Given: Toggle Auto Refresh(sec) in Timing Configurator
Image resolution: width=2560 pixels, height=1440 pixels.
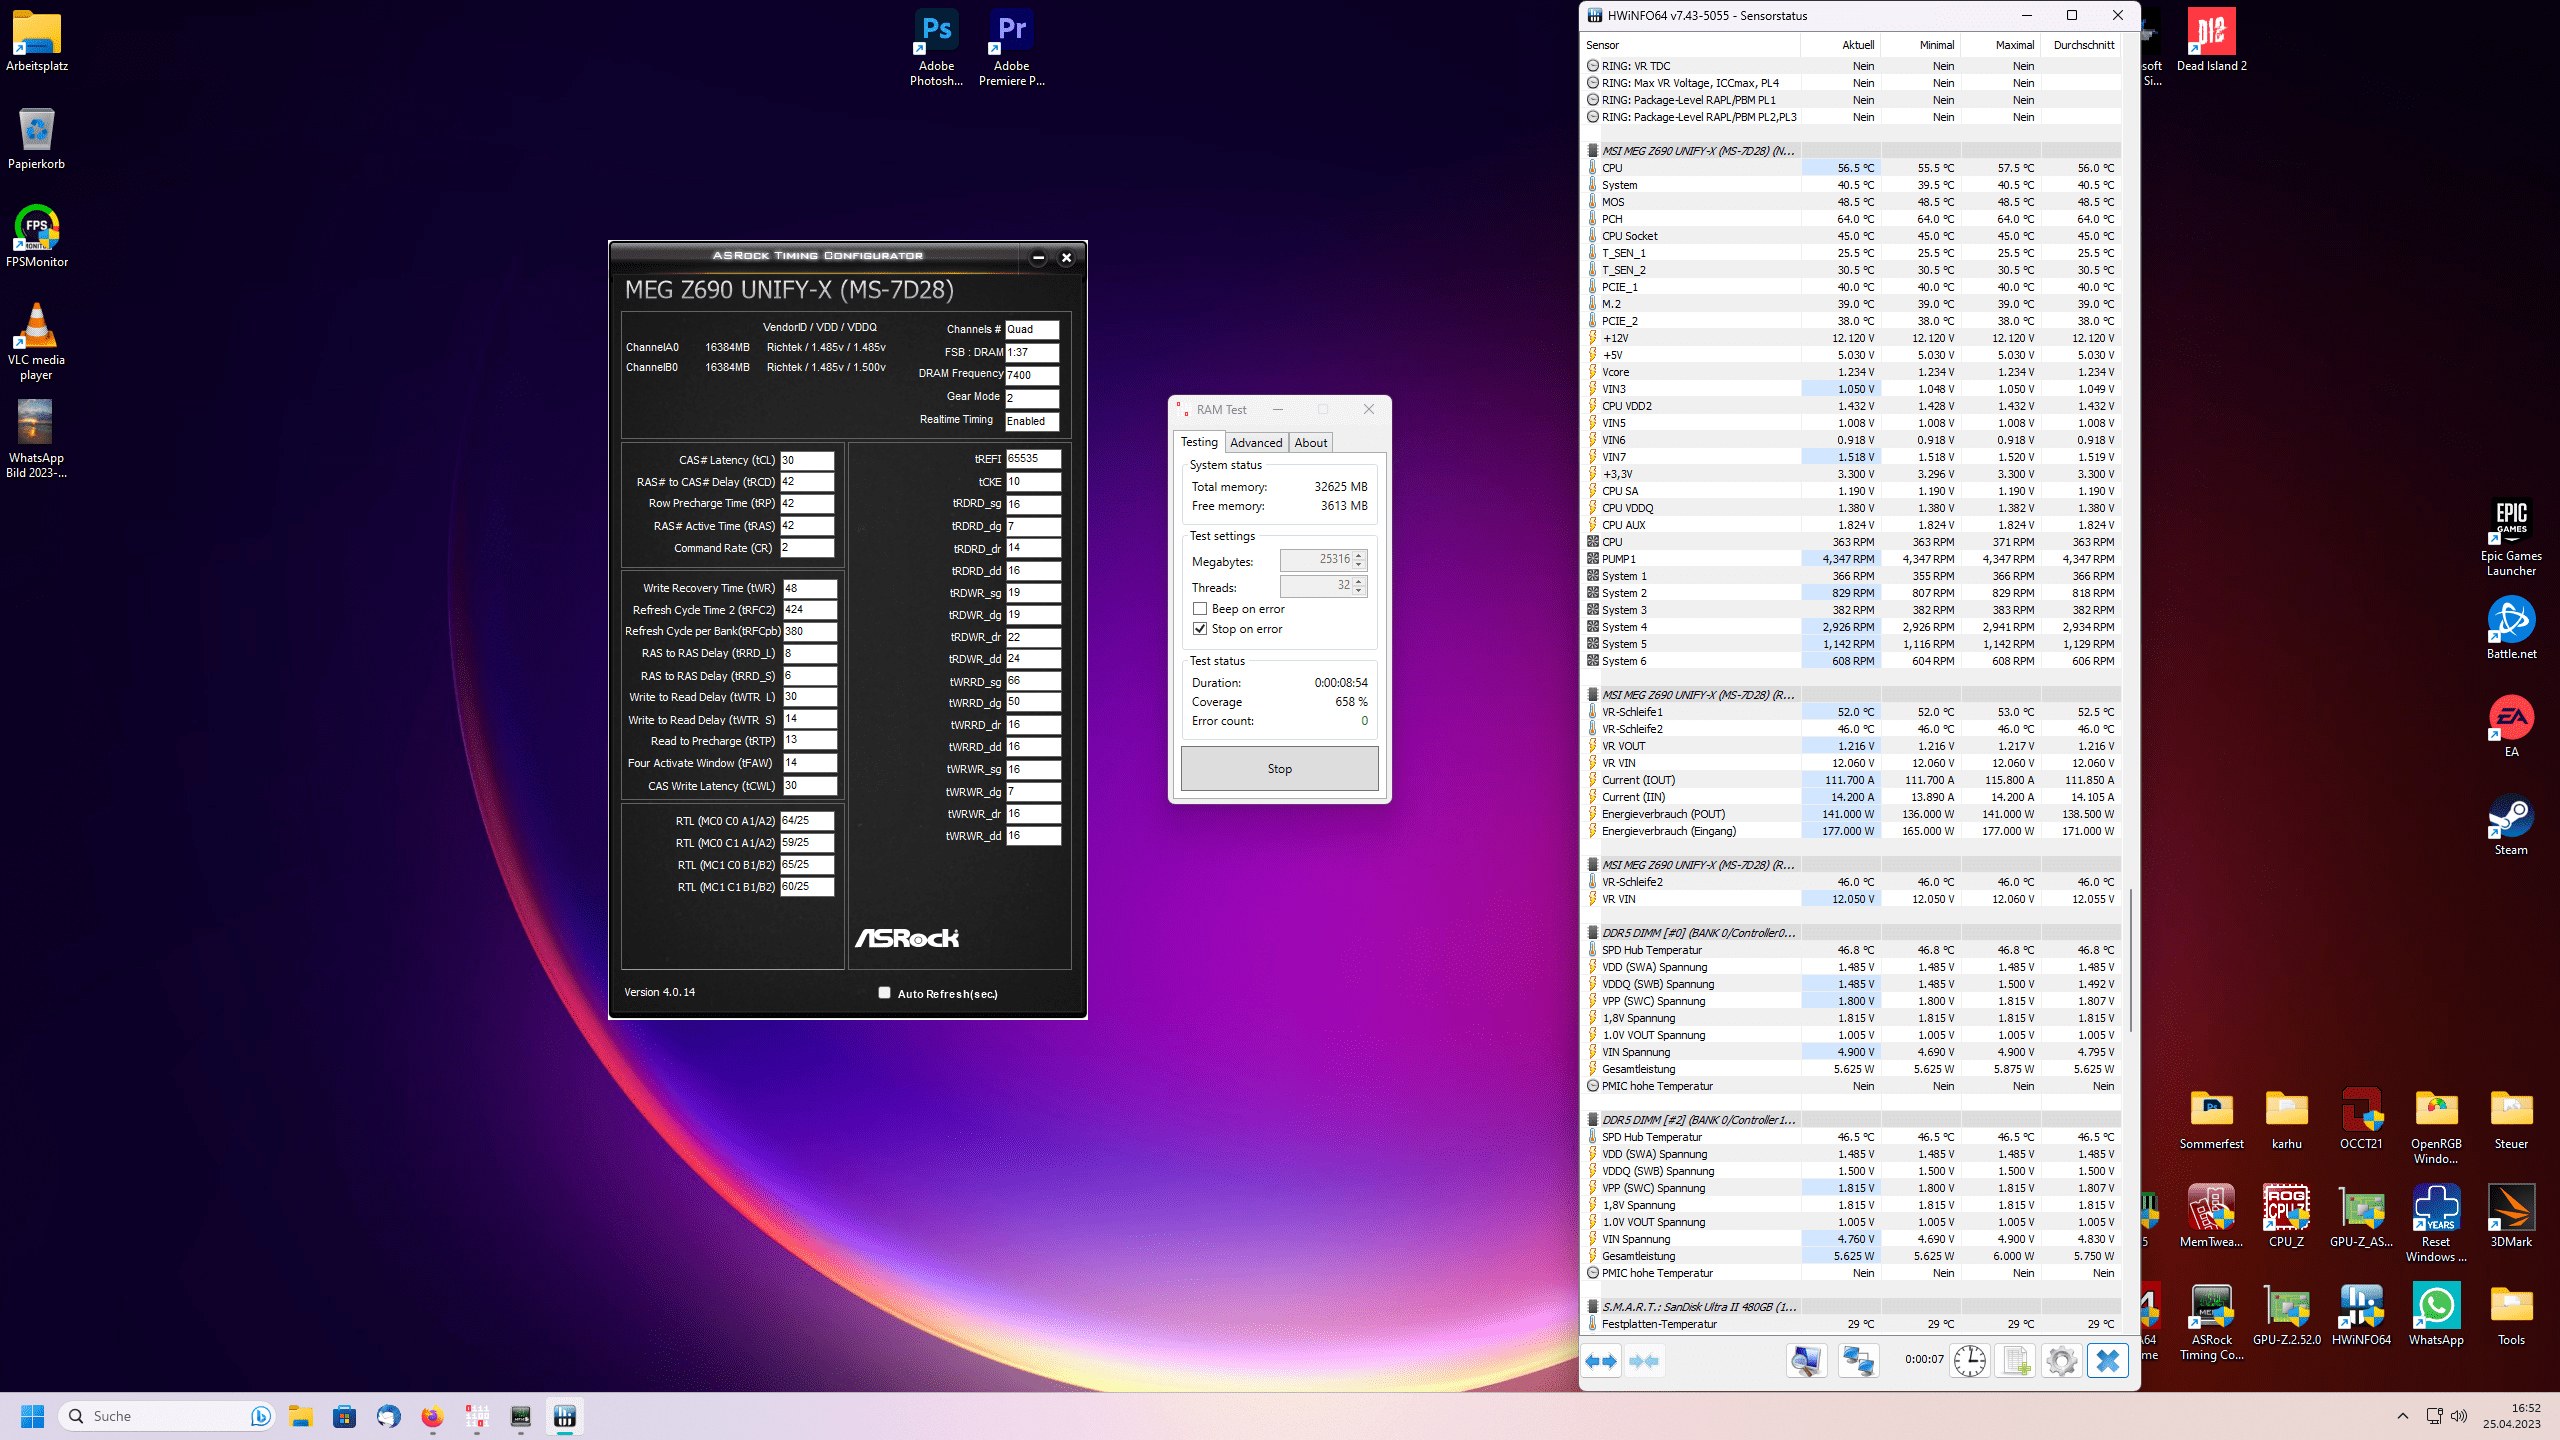Looking at the screenshot, I should pos(884,993).
